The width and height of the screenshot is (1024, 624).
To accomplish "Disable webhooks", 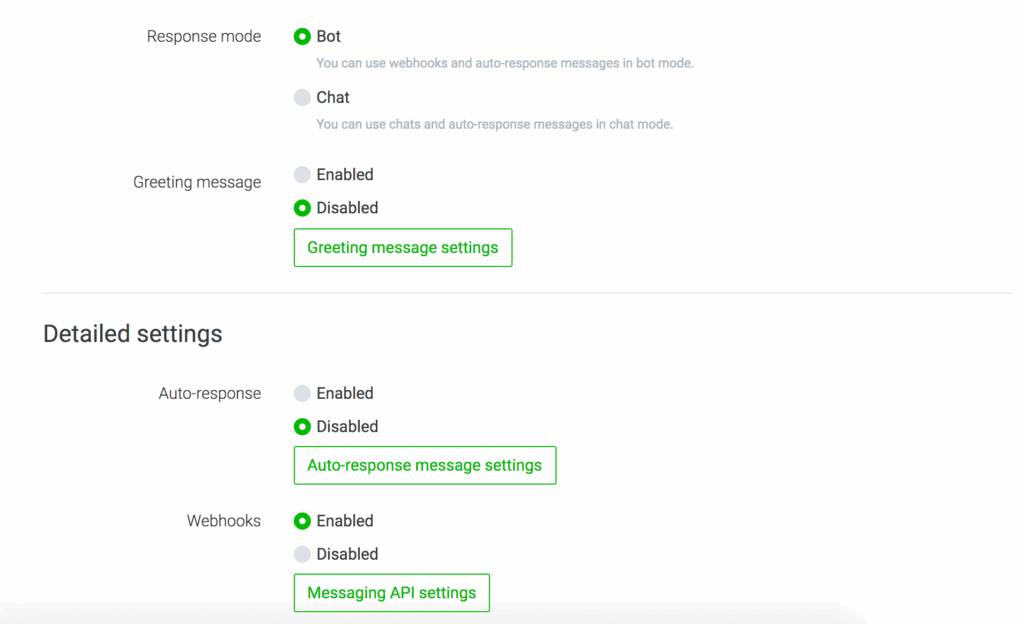I will click(301, 553).
